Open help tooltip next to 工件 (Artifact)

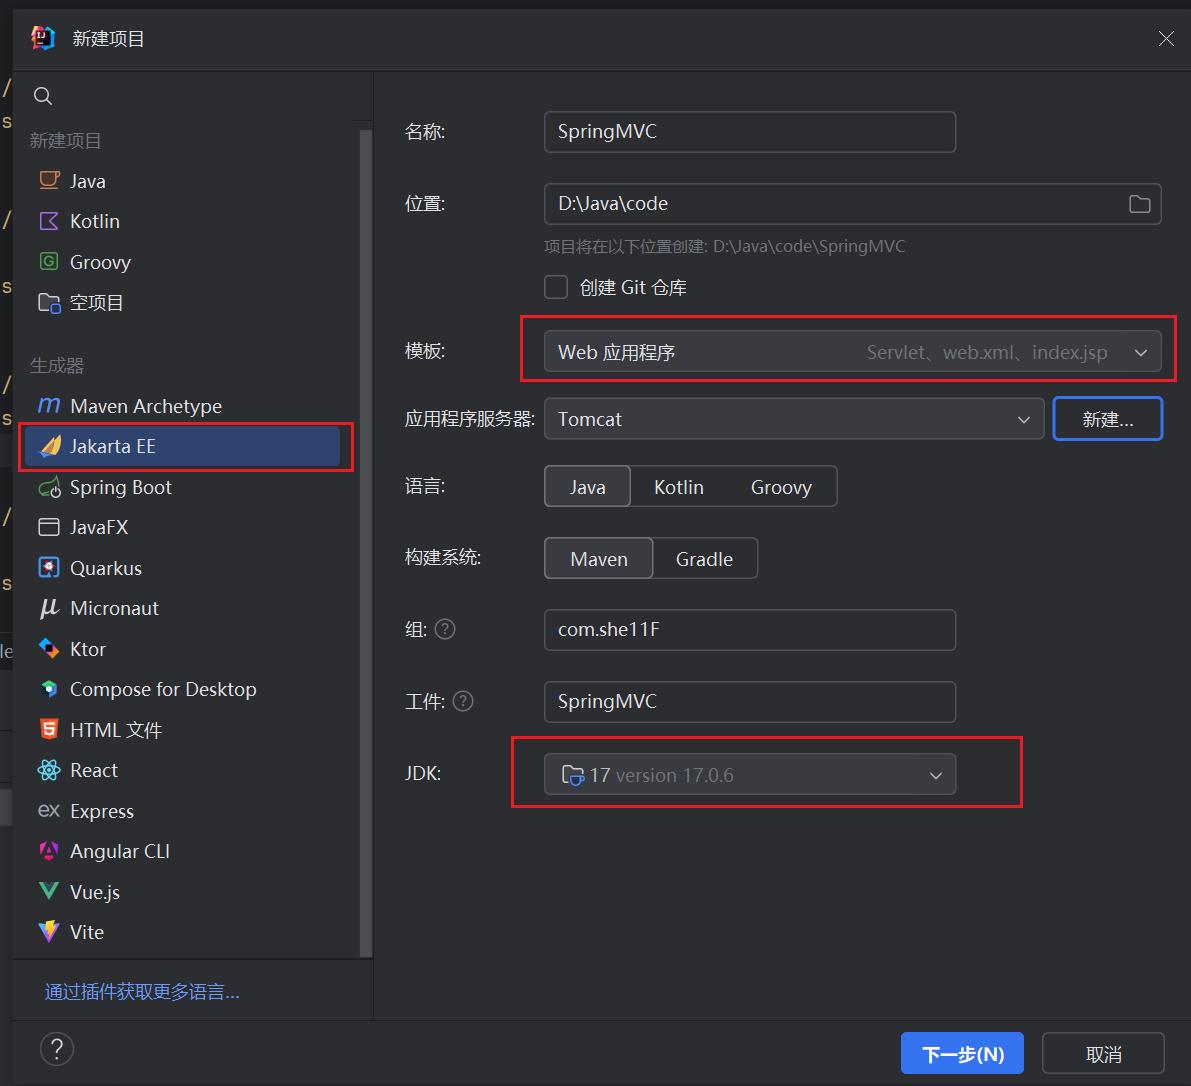pyautogui.click(x=463, y=701)
